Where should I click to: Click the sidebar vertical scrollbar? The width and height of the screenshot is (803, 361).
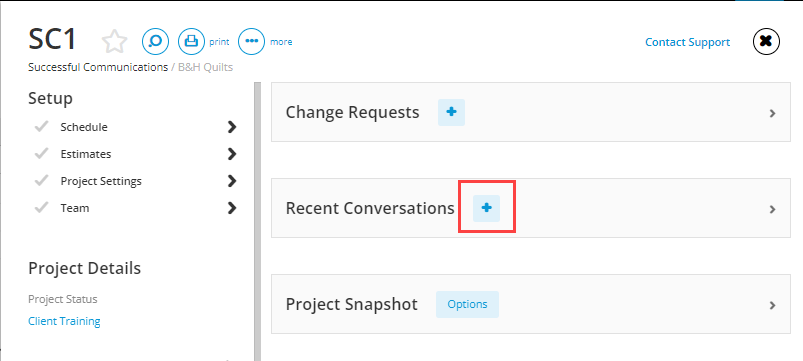(x=257, y=221)
